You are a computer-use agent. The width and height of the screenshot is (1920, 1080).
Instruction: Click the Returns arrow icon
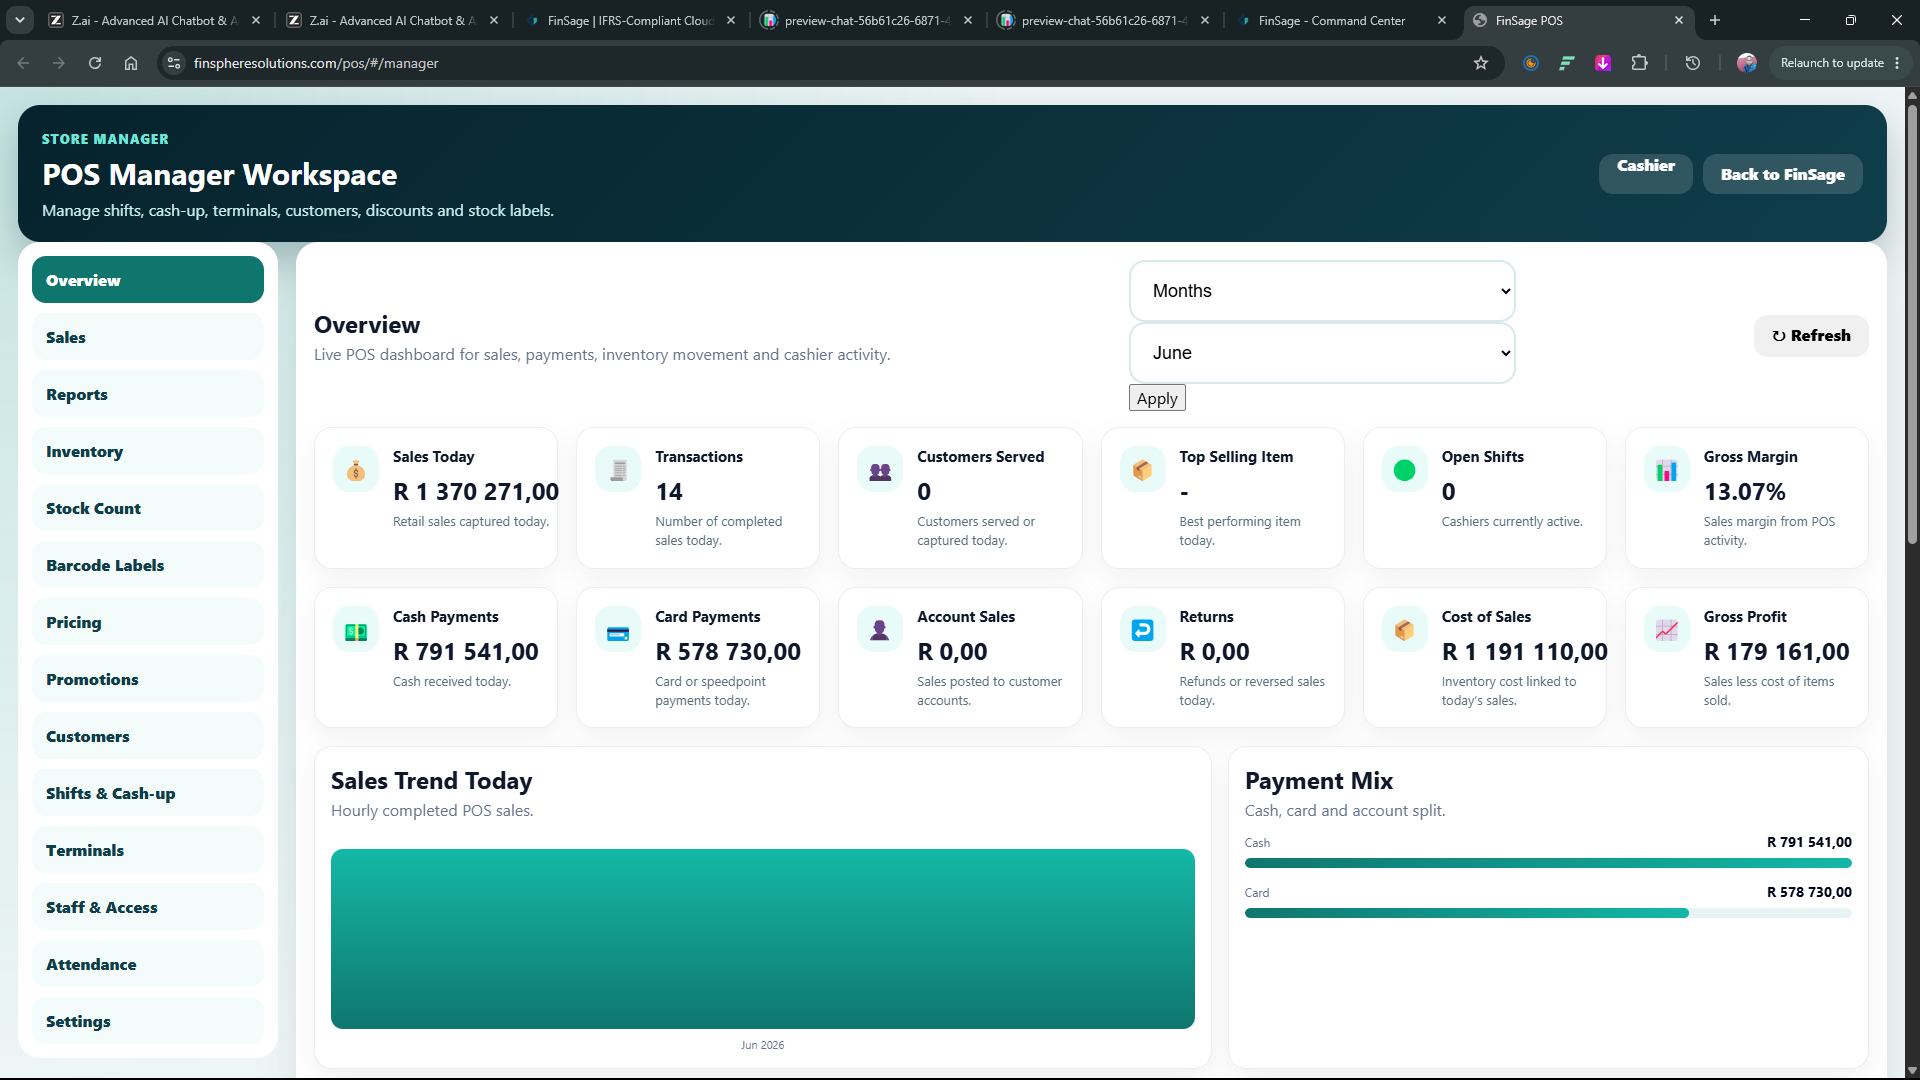tap(1142, 630)
